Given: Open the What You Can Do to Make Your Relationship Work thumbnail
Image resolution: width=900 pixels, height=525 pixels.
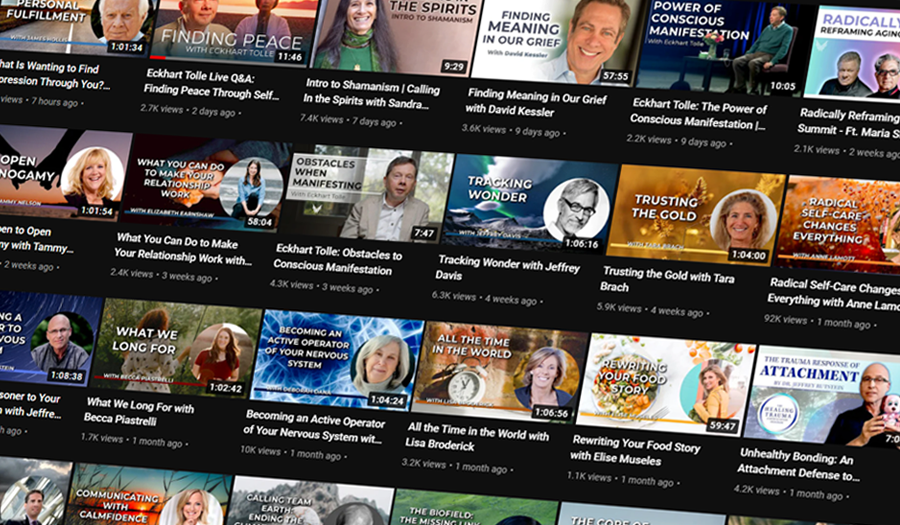Looking at the screenshot, I should [x=205, y=184].
